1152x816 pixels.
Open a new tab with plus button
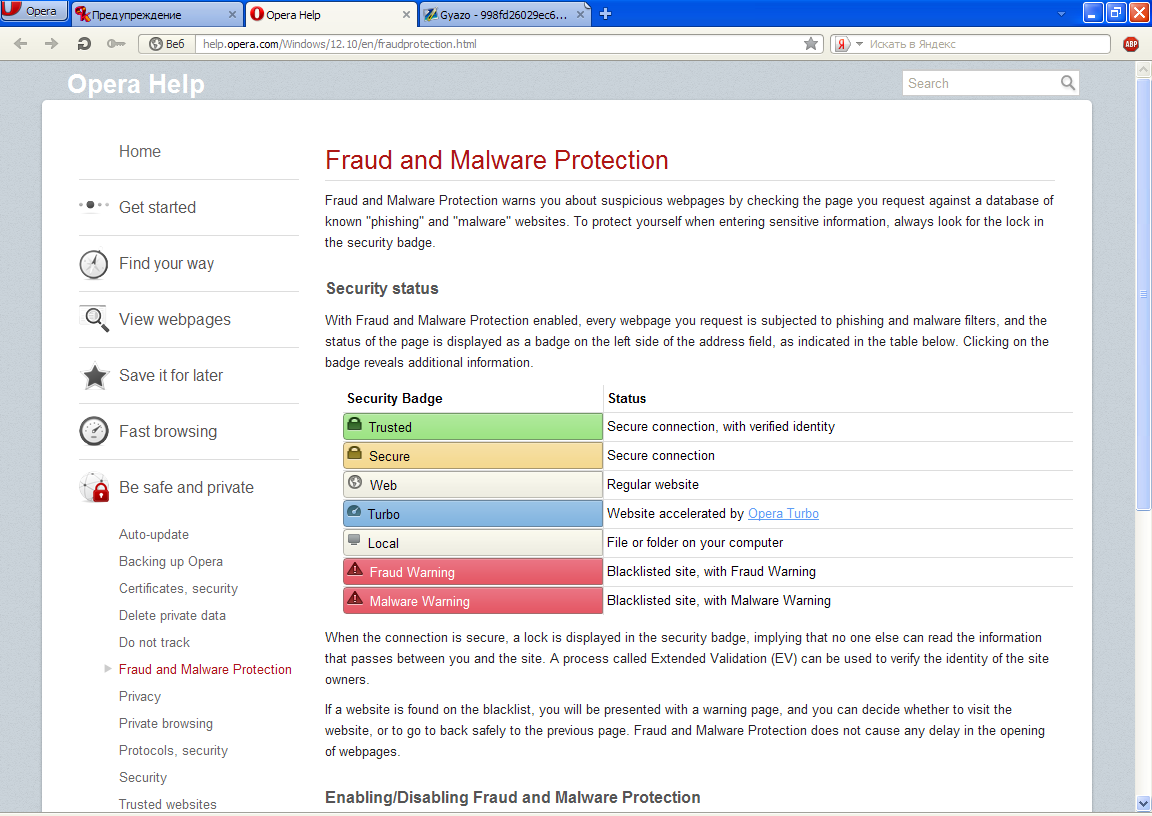(x=605, y=14)
